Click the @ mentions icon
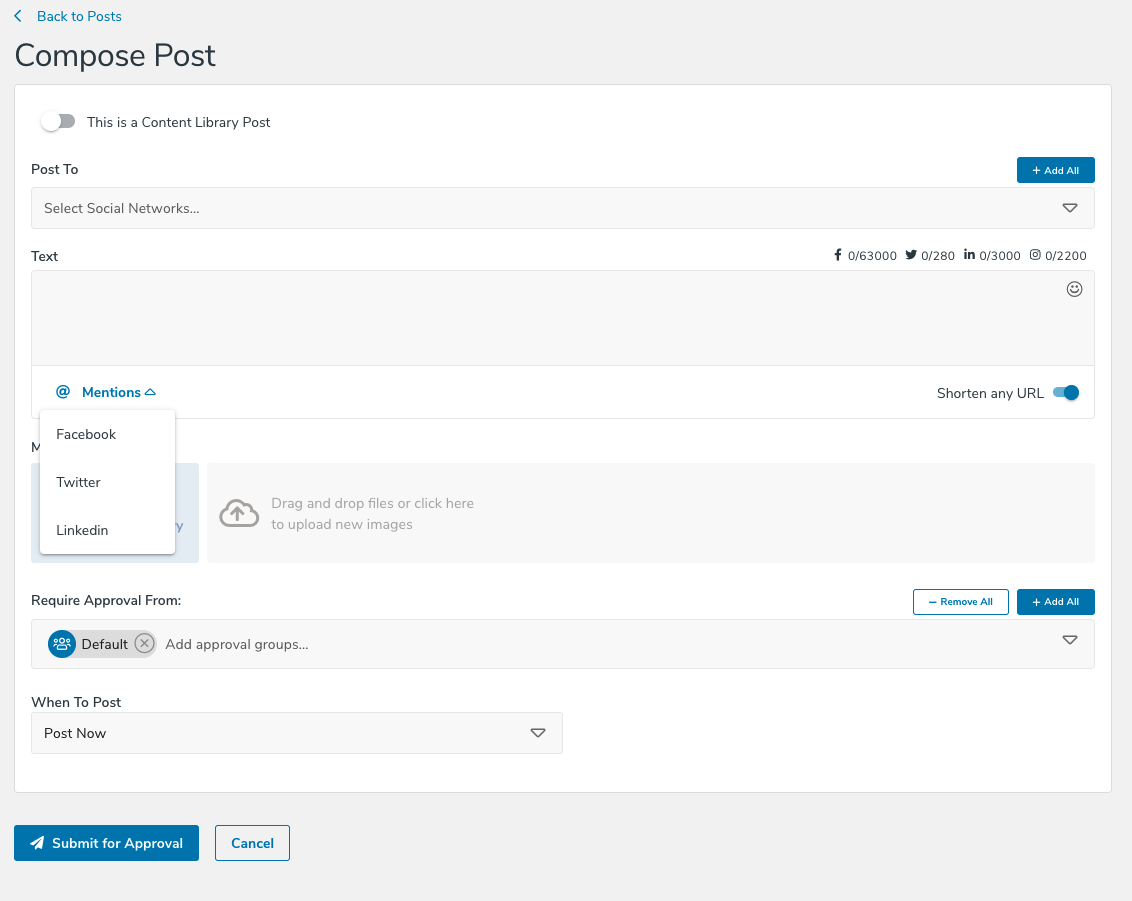 pyautogui.click(x=63, y=392)
